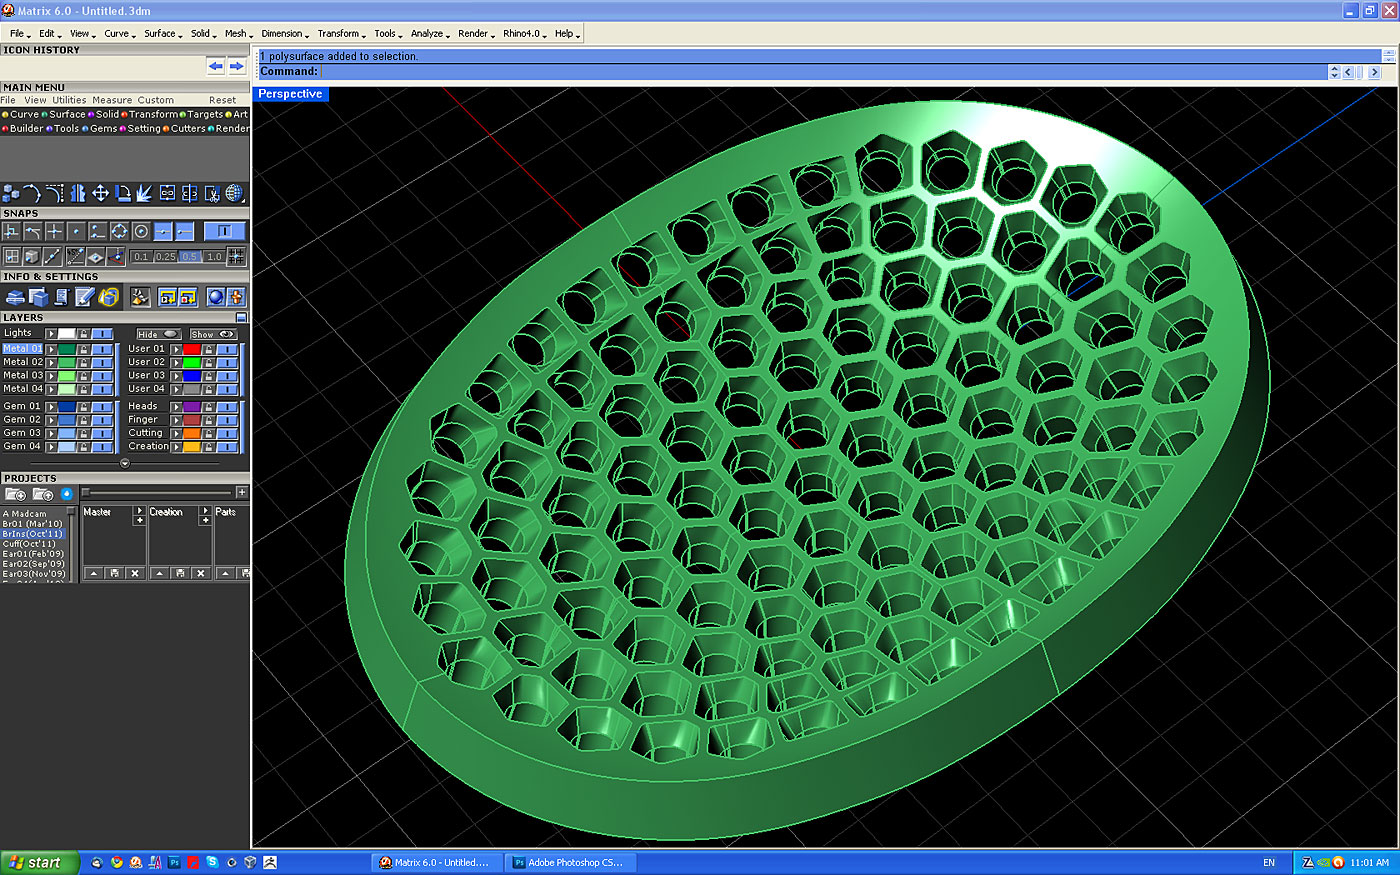The image size is (1400, 875).
Task: Enable the center snap circle icon
Action: tap(141, 231)
